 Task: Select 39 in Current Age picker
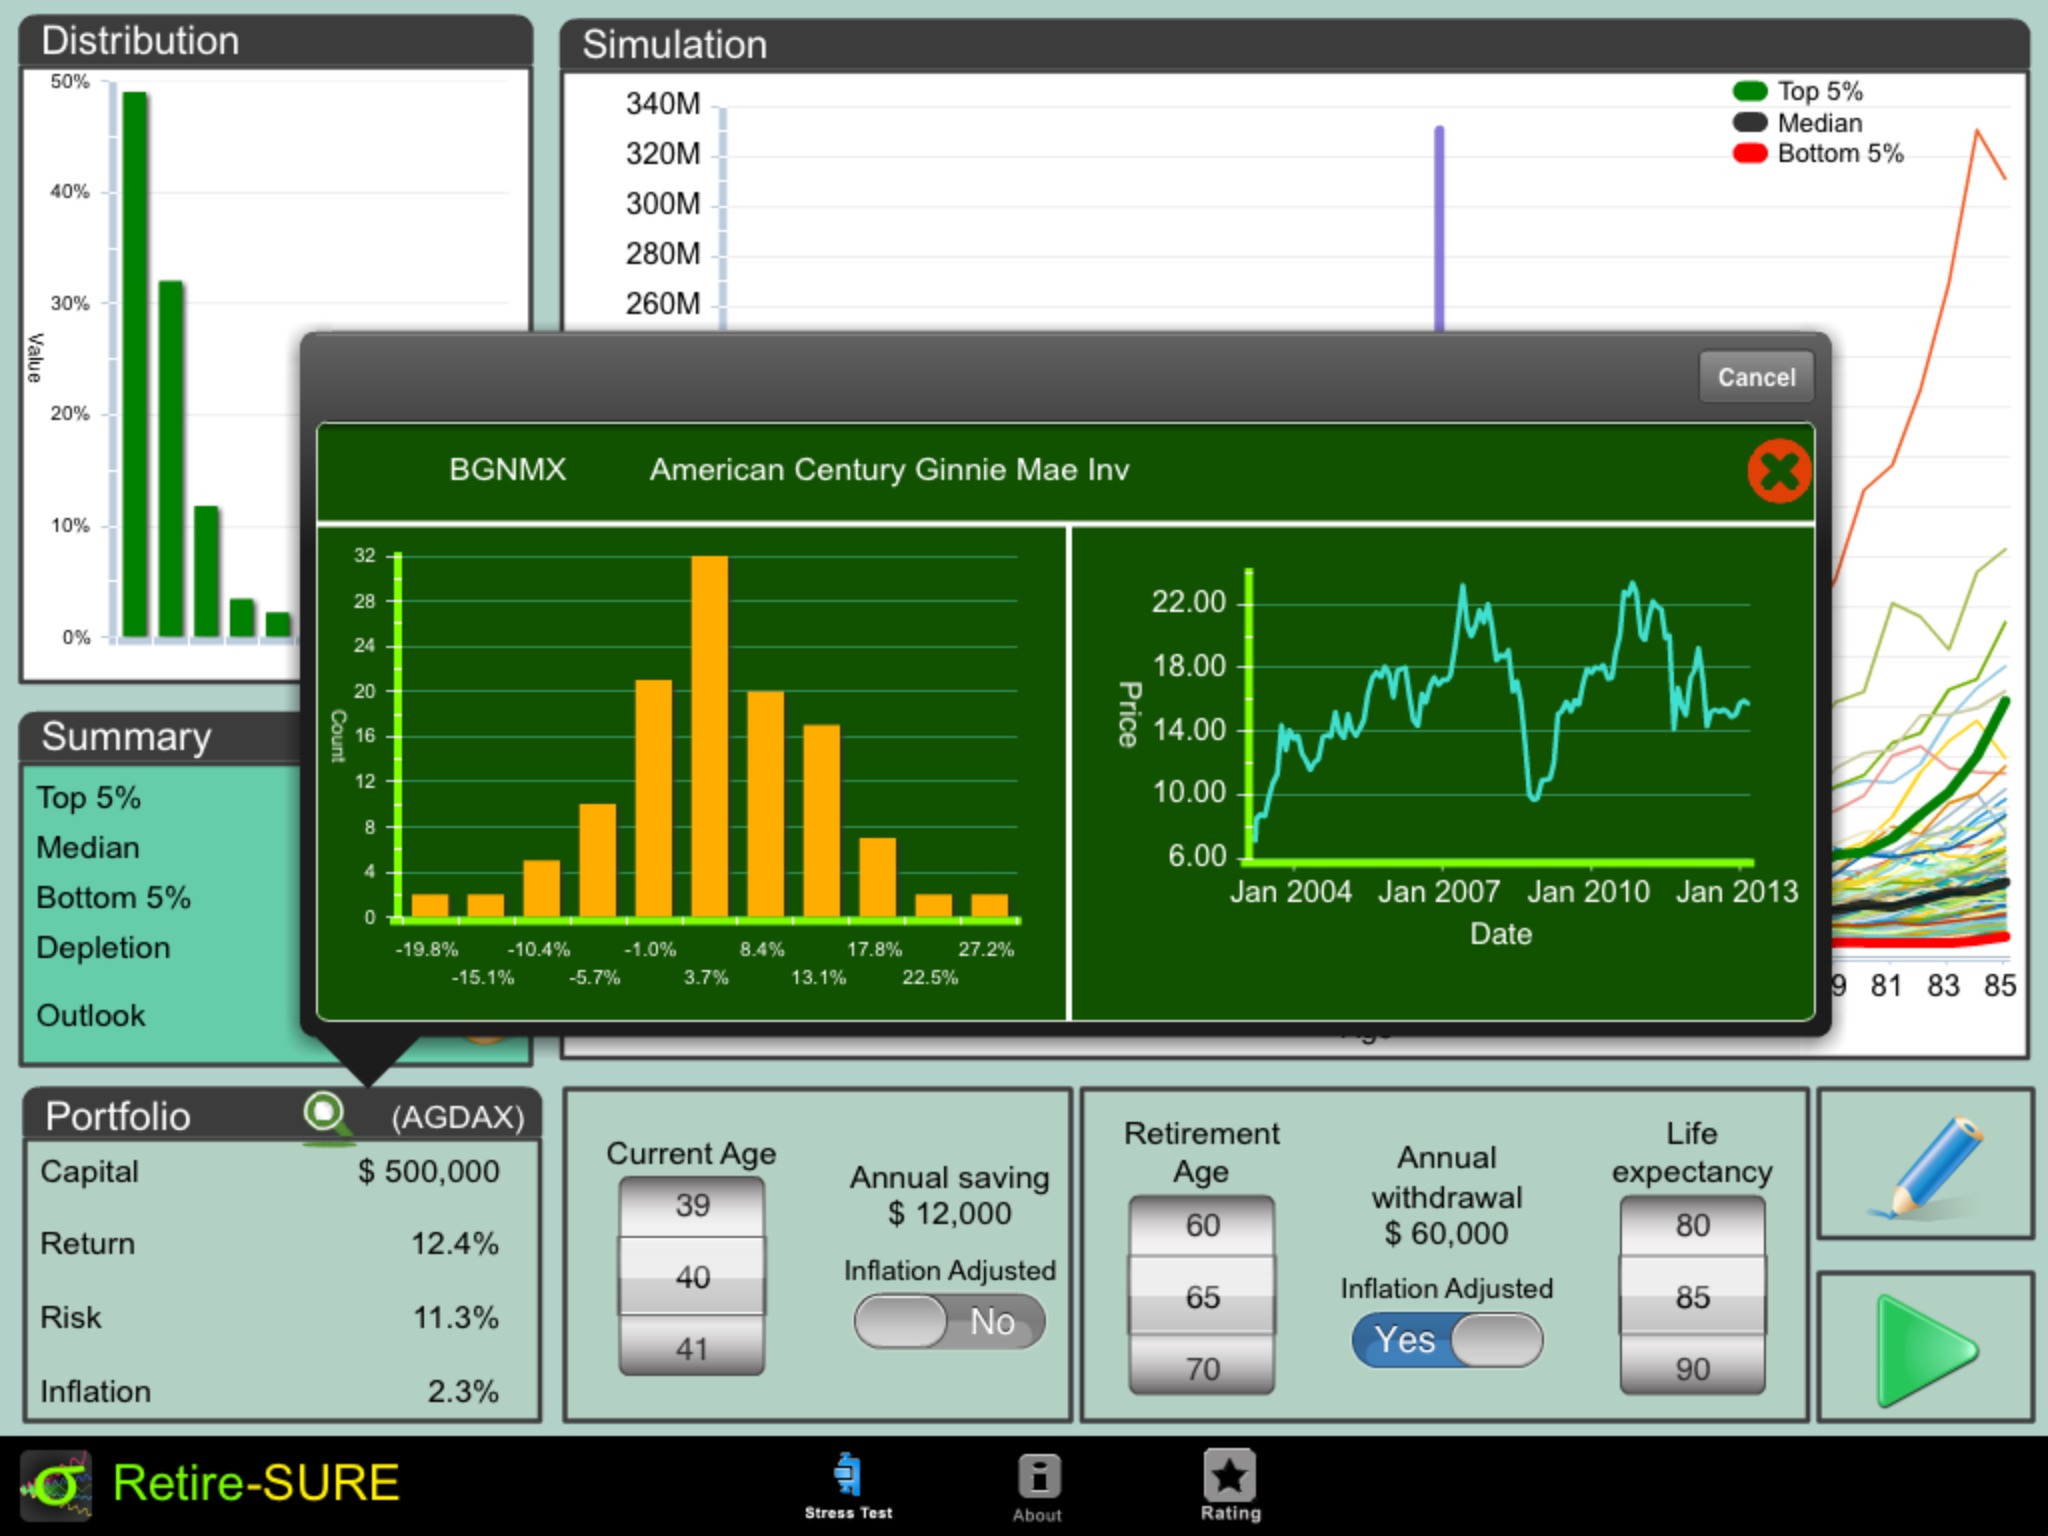692,1205
